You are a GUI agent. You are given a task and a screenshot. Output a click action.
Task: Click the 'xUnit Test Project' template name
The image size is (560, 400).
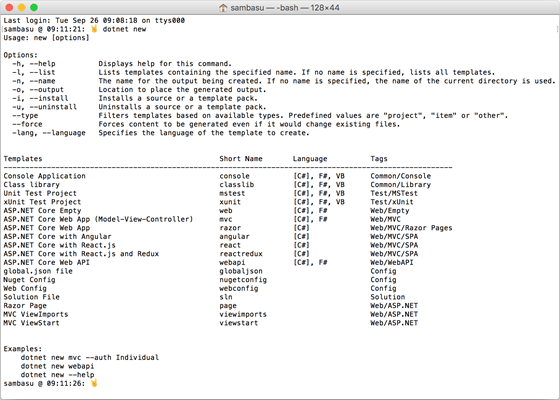(x=42, y=202)
